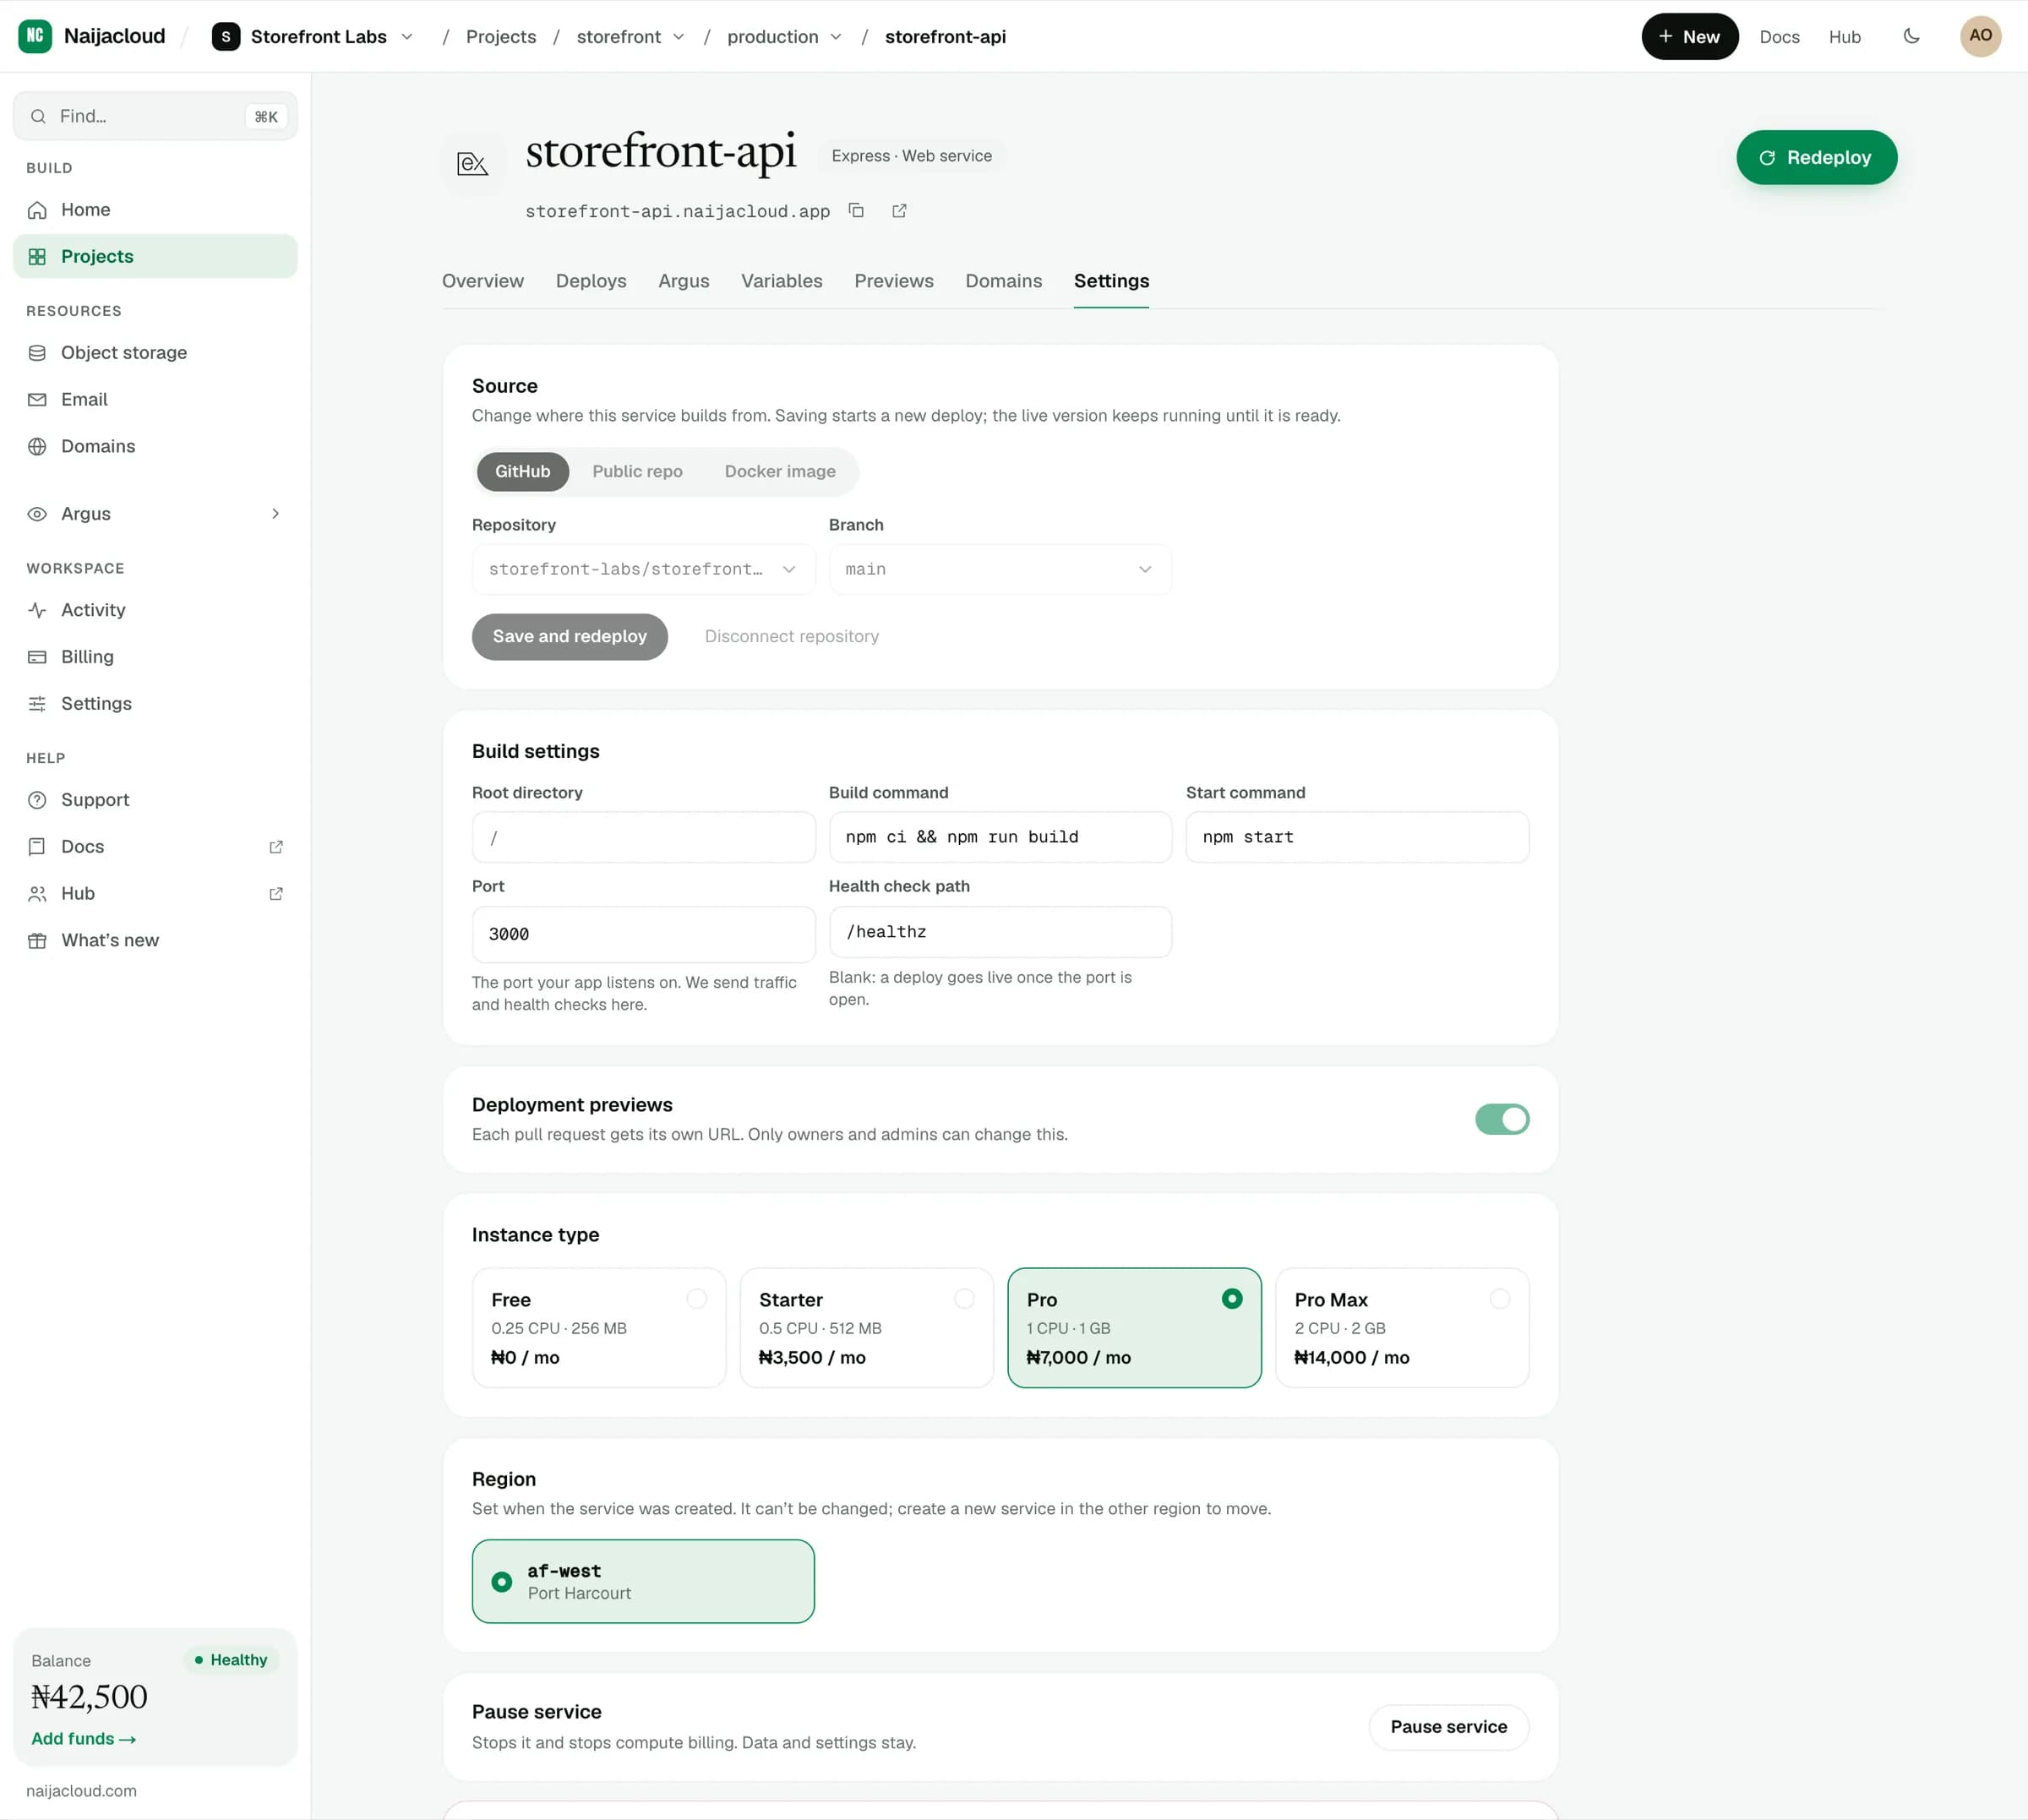Select the Starter instance type
Viewport: 2028px width, 1820px height.
click(x=866, y=1328)
